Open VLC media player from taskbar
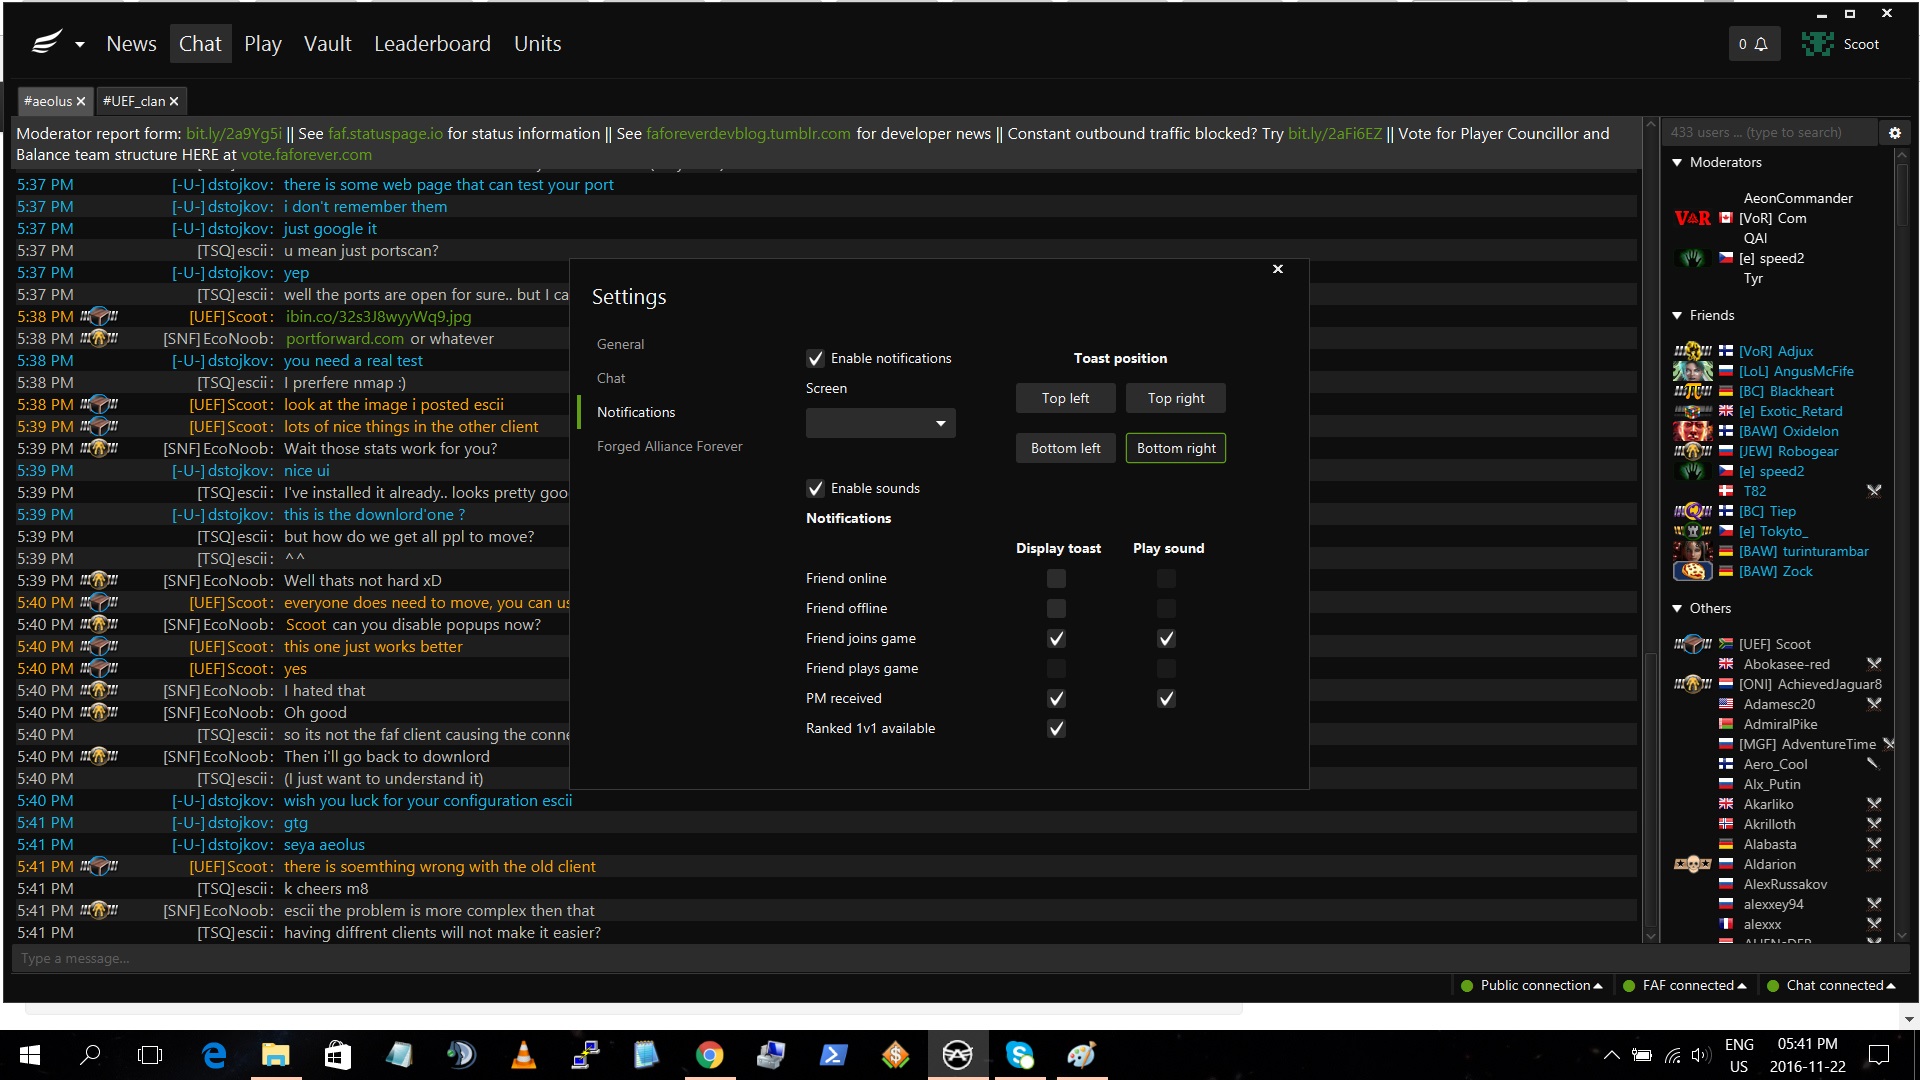The height and width of the screenshot is (1080, 1920). tap(523, 1055)
